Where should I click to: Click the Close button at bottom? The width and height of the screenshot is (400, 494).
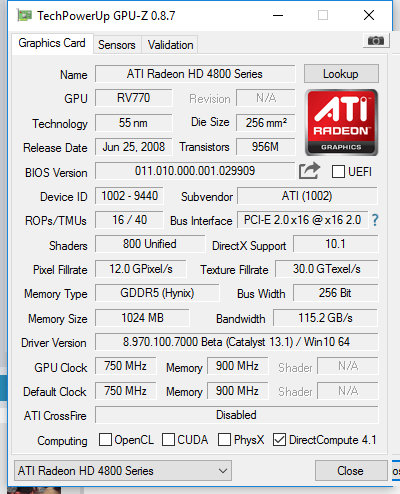pyautogui.click(x=351, y=471)
